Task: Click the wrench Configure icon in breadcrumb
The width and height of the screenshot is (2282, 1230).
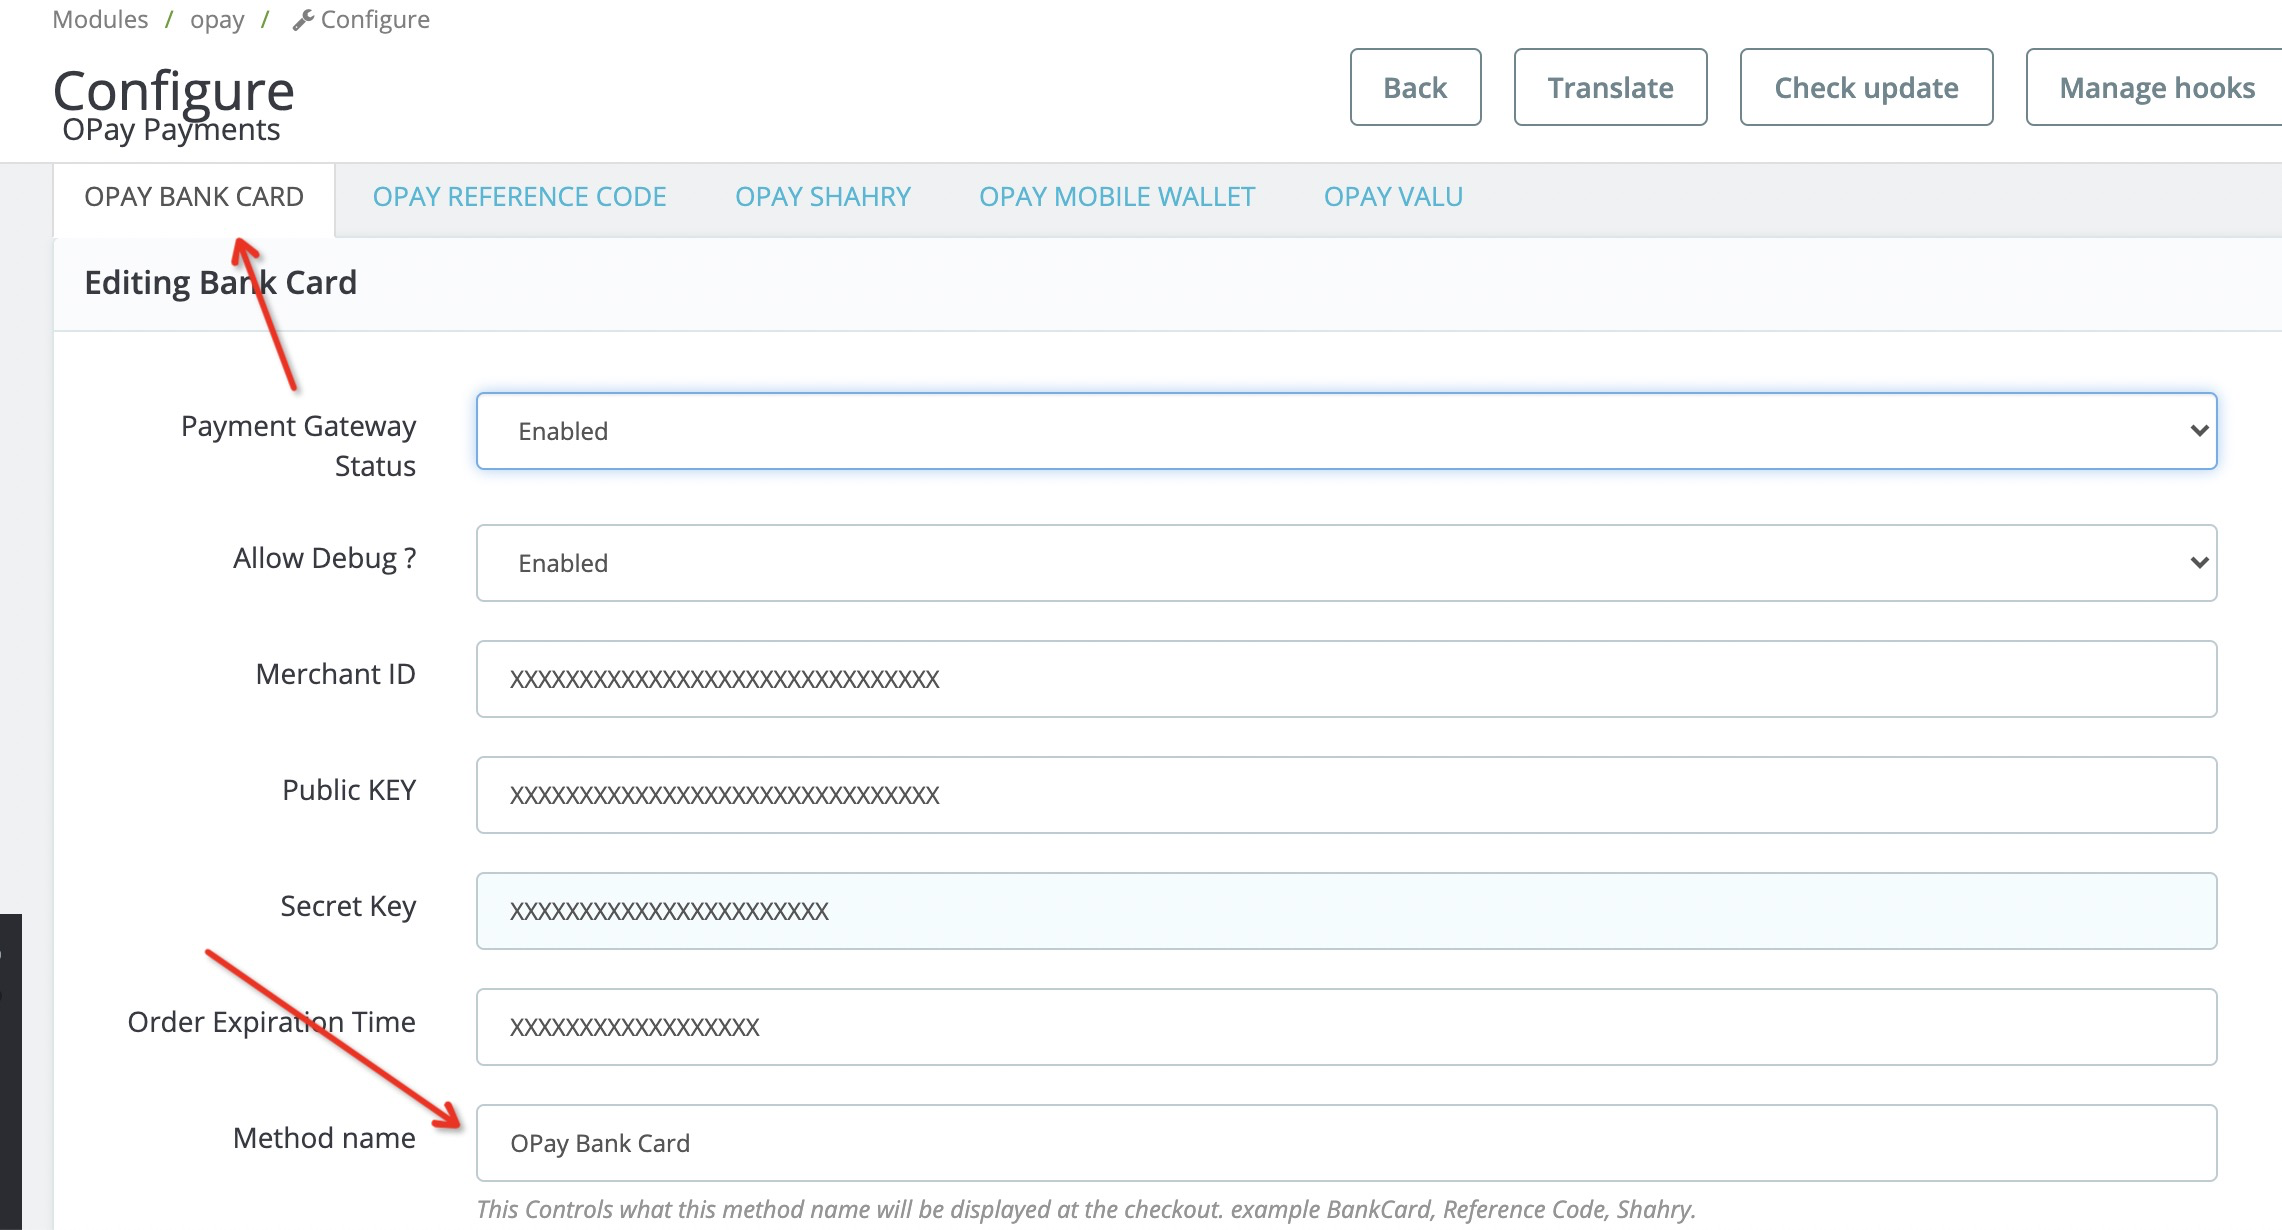Action: point(297,20)
